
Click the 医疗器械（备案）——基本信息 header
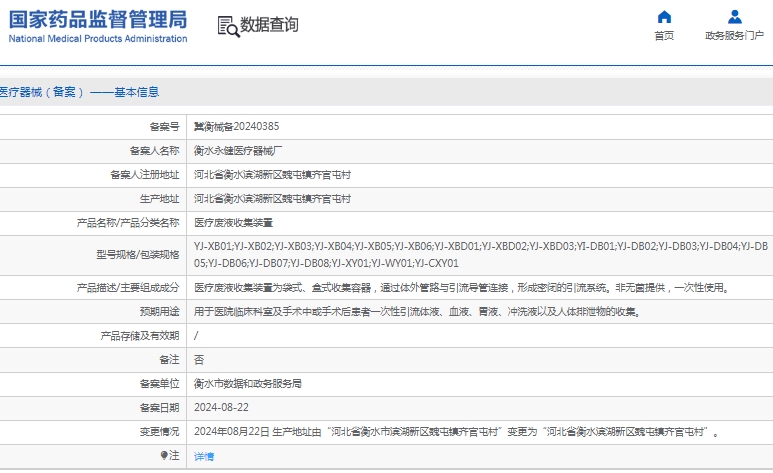[79, 92]
